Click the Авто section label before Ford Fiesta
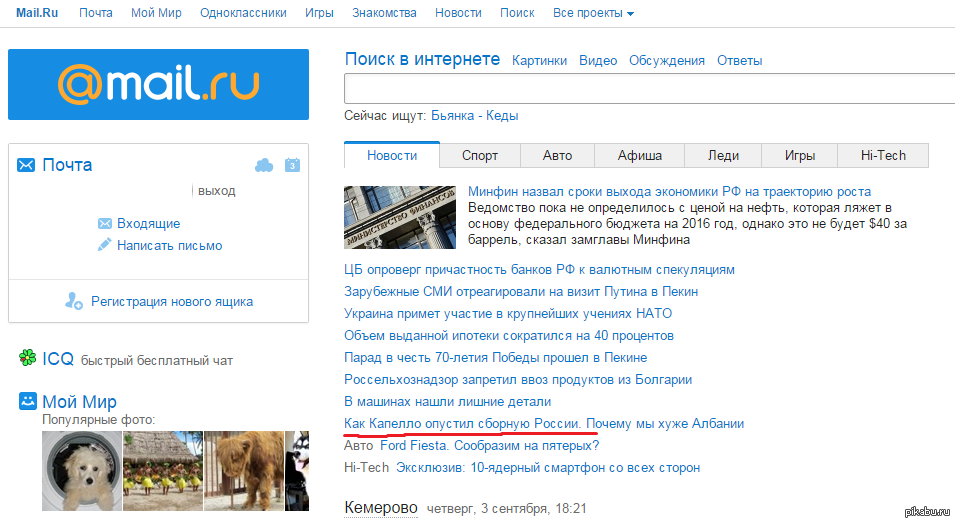 click(x=359, y=446)
